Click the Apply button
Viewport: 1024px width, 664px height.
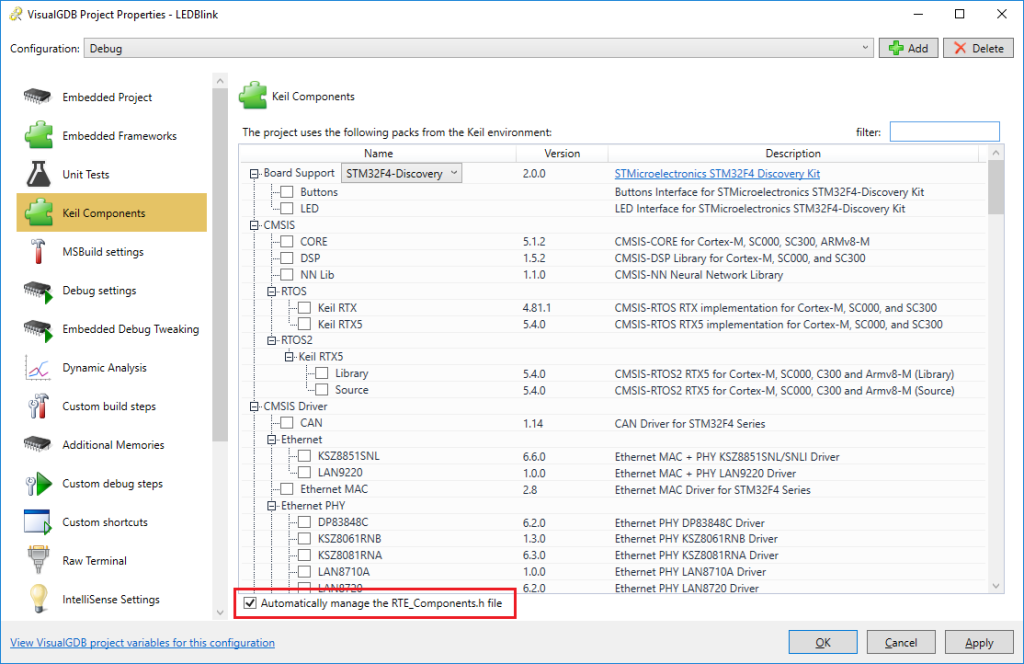[x=979, y=642]
